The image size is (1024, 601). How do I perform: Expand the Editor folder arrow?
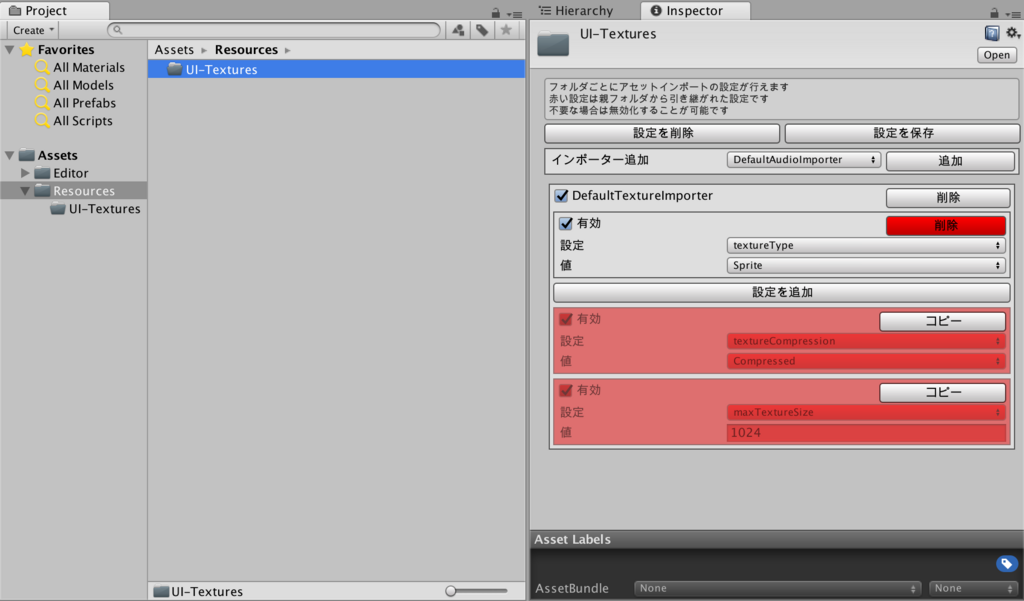(25, 173)
